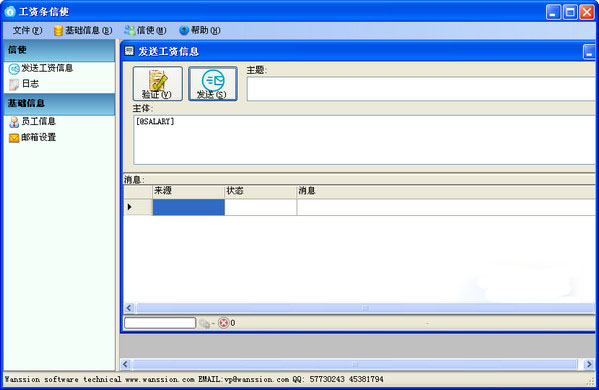Screen dimensions: 599x390
Task: Open the 基础信息(B) menu
Action: coord(83,30)
